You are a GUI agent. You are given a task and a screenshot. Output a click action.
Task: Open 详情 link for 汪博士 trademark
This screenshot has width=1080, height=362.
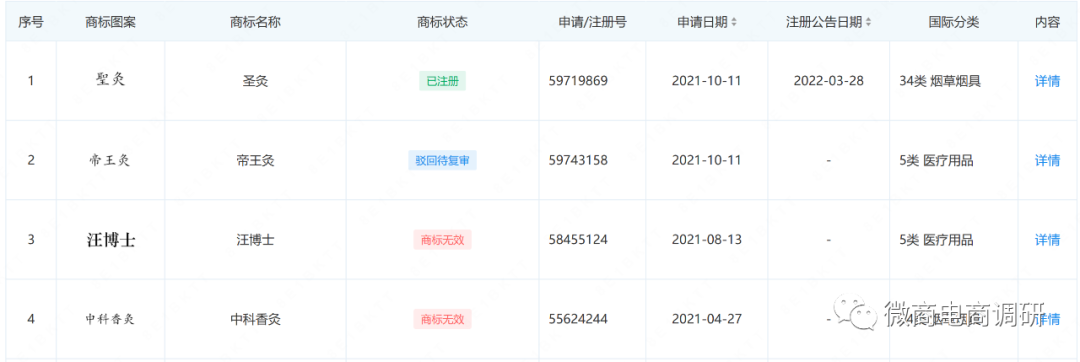[1047, 240]
